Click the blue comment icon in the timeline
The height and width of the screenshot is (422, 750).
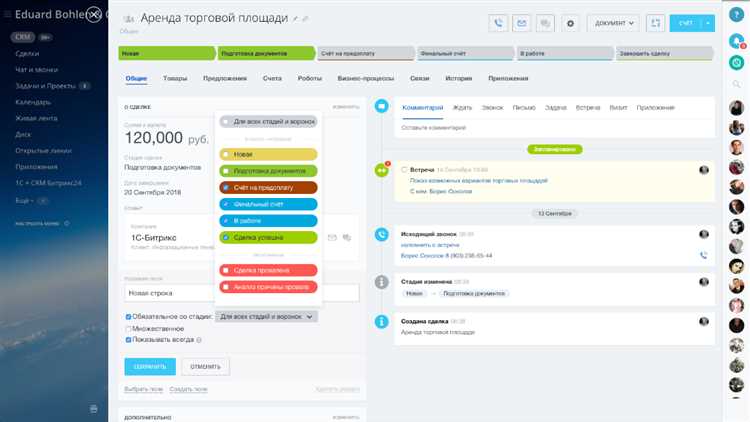pos(381,106)
